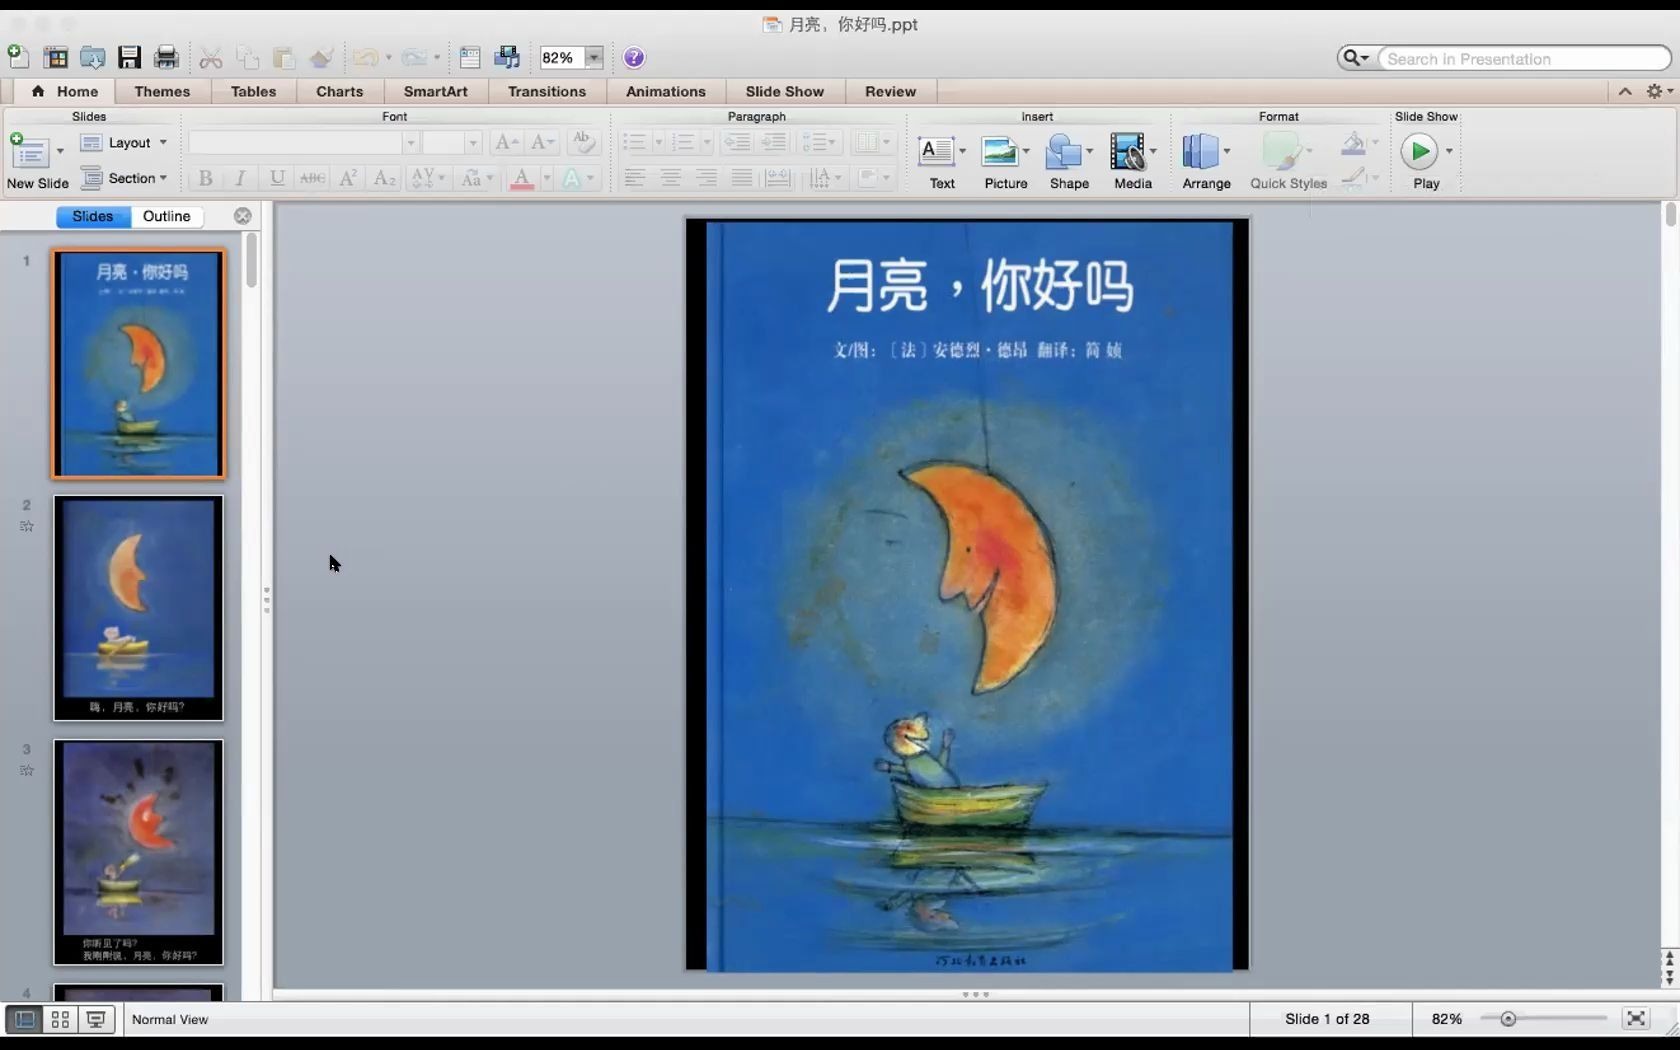Open the Help question mark icon

pyautogui.click(x=634, y=58)
